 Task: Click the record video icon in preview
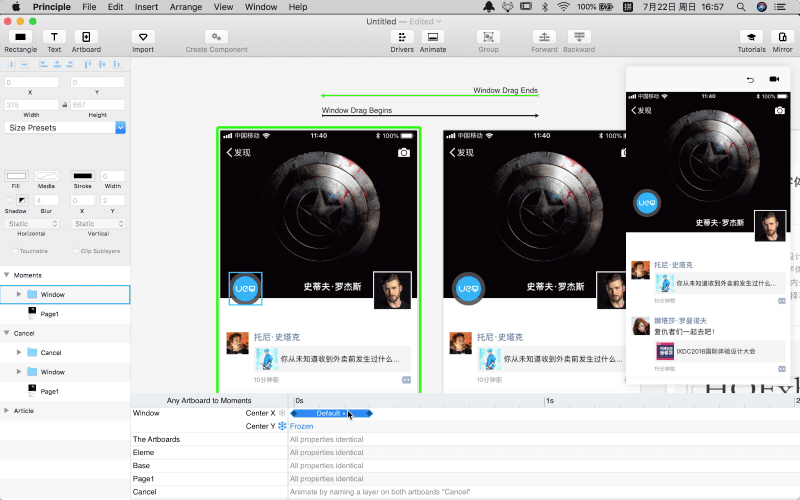tap(774, 79)
